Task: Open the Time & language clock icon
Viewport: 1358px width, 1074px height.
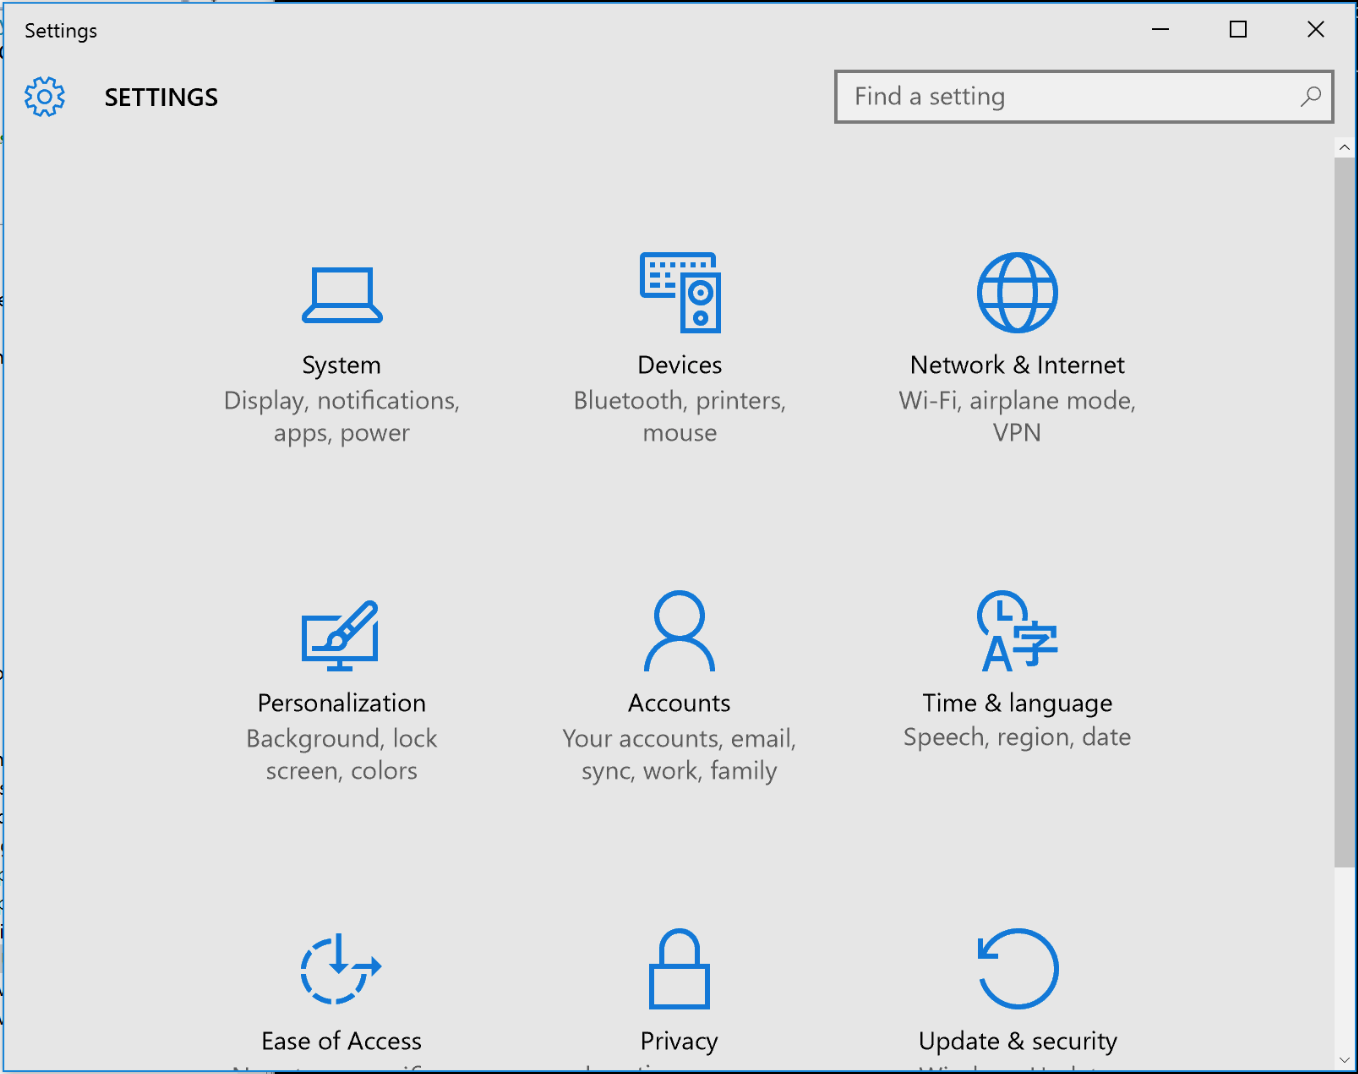Action: tap(1017, 631)
